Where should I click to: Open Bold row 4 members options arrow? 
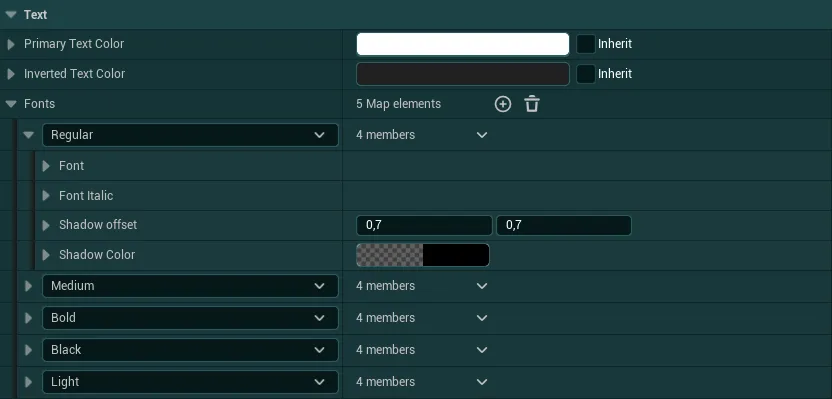(x=482, y=318)
